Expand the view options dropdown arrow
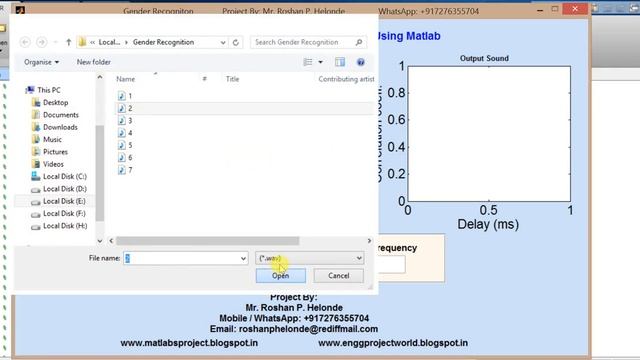 point(320,62)
